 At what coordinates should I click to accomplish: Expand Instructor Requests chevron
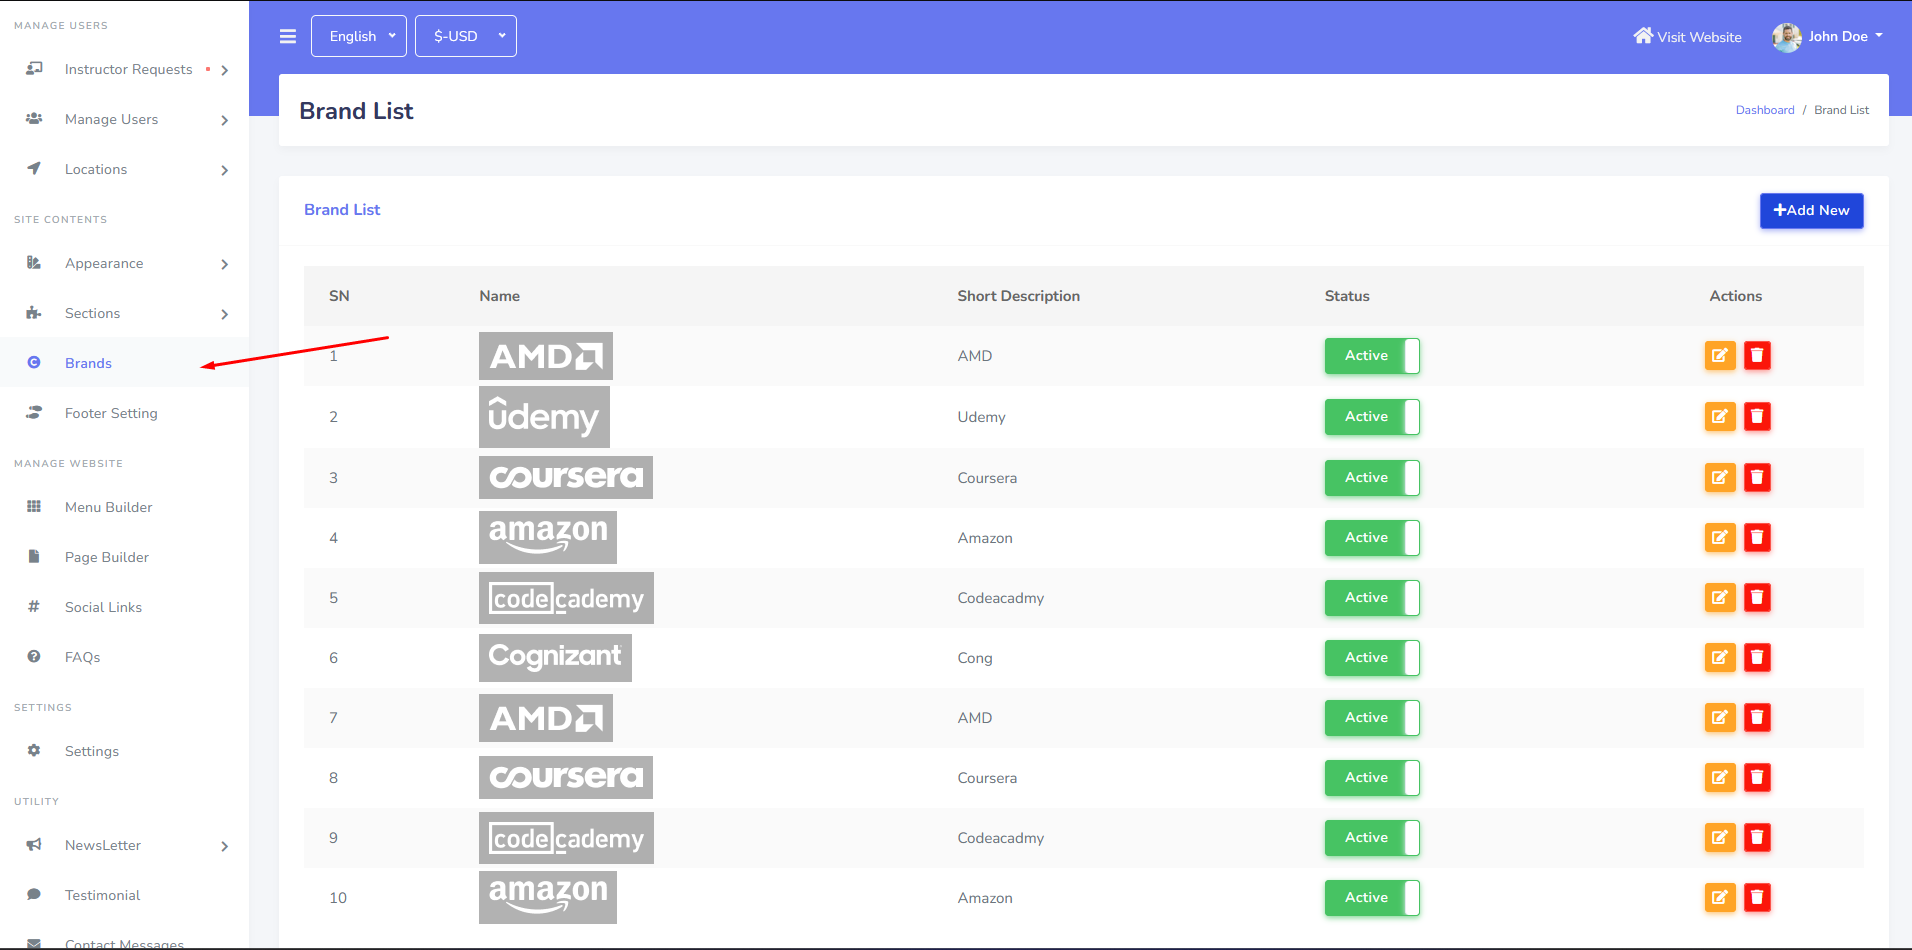tap(225, 70)
